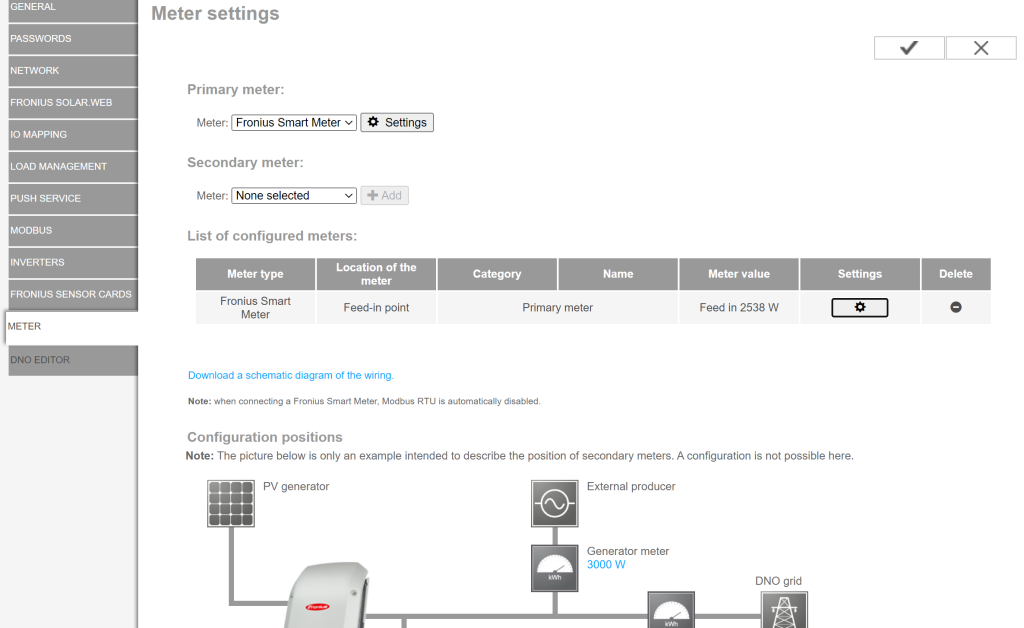Click the List of configured meters heading
This screenshot has height=628, width=1024.
[272, 236]
